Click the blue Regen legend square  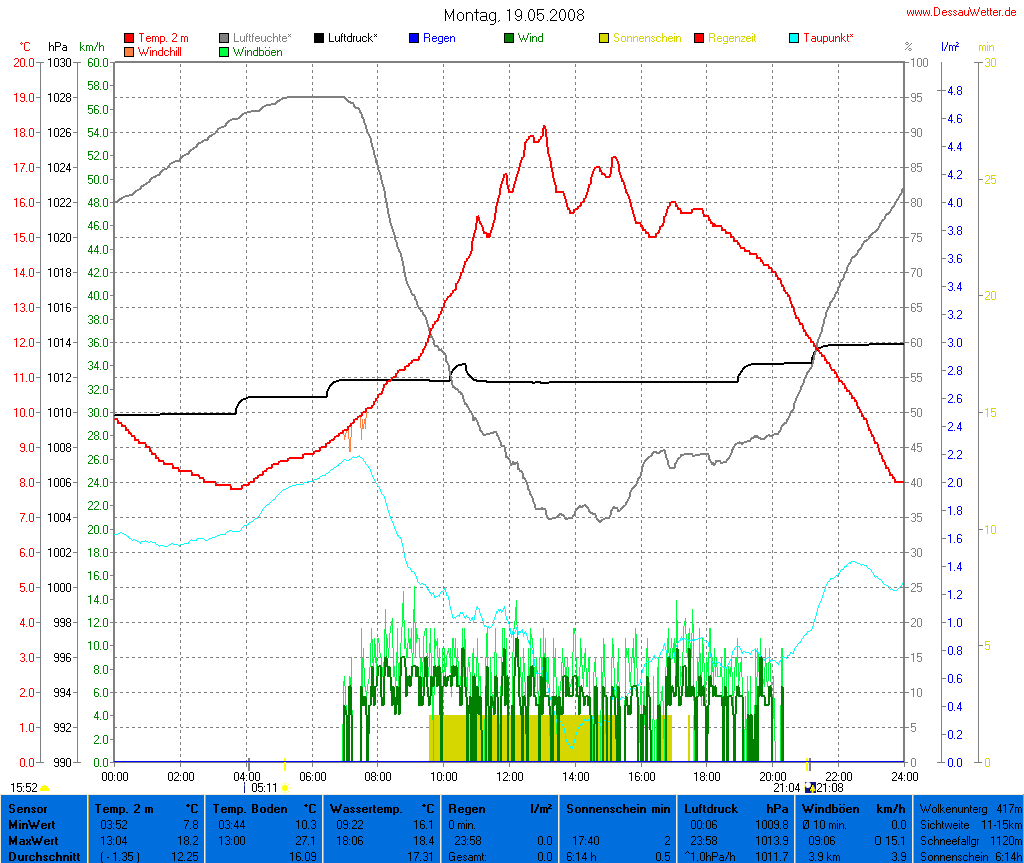414,38
